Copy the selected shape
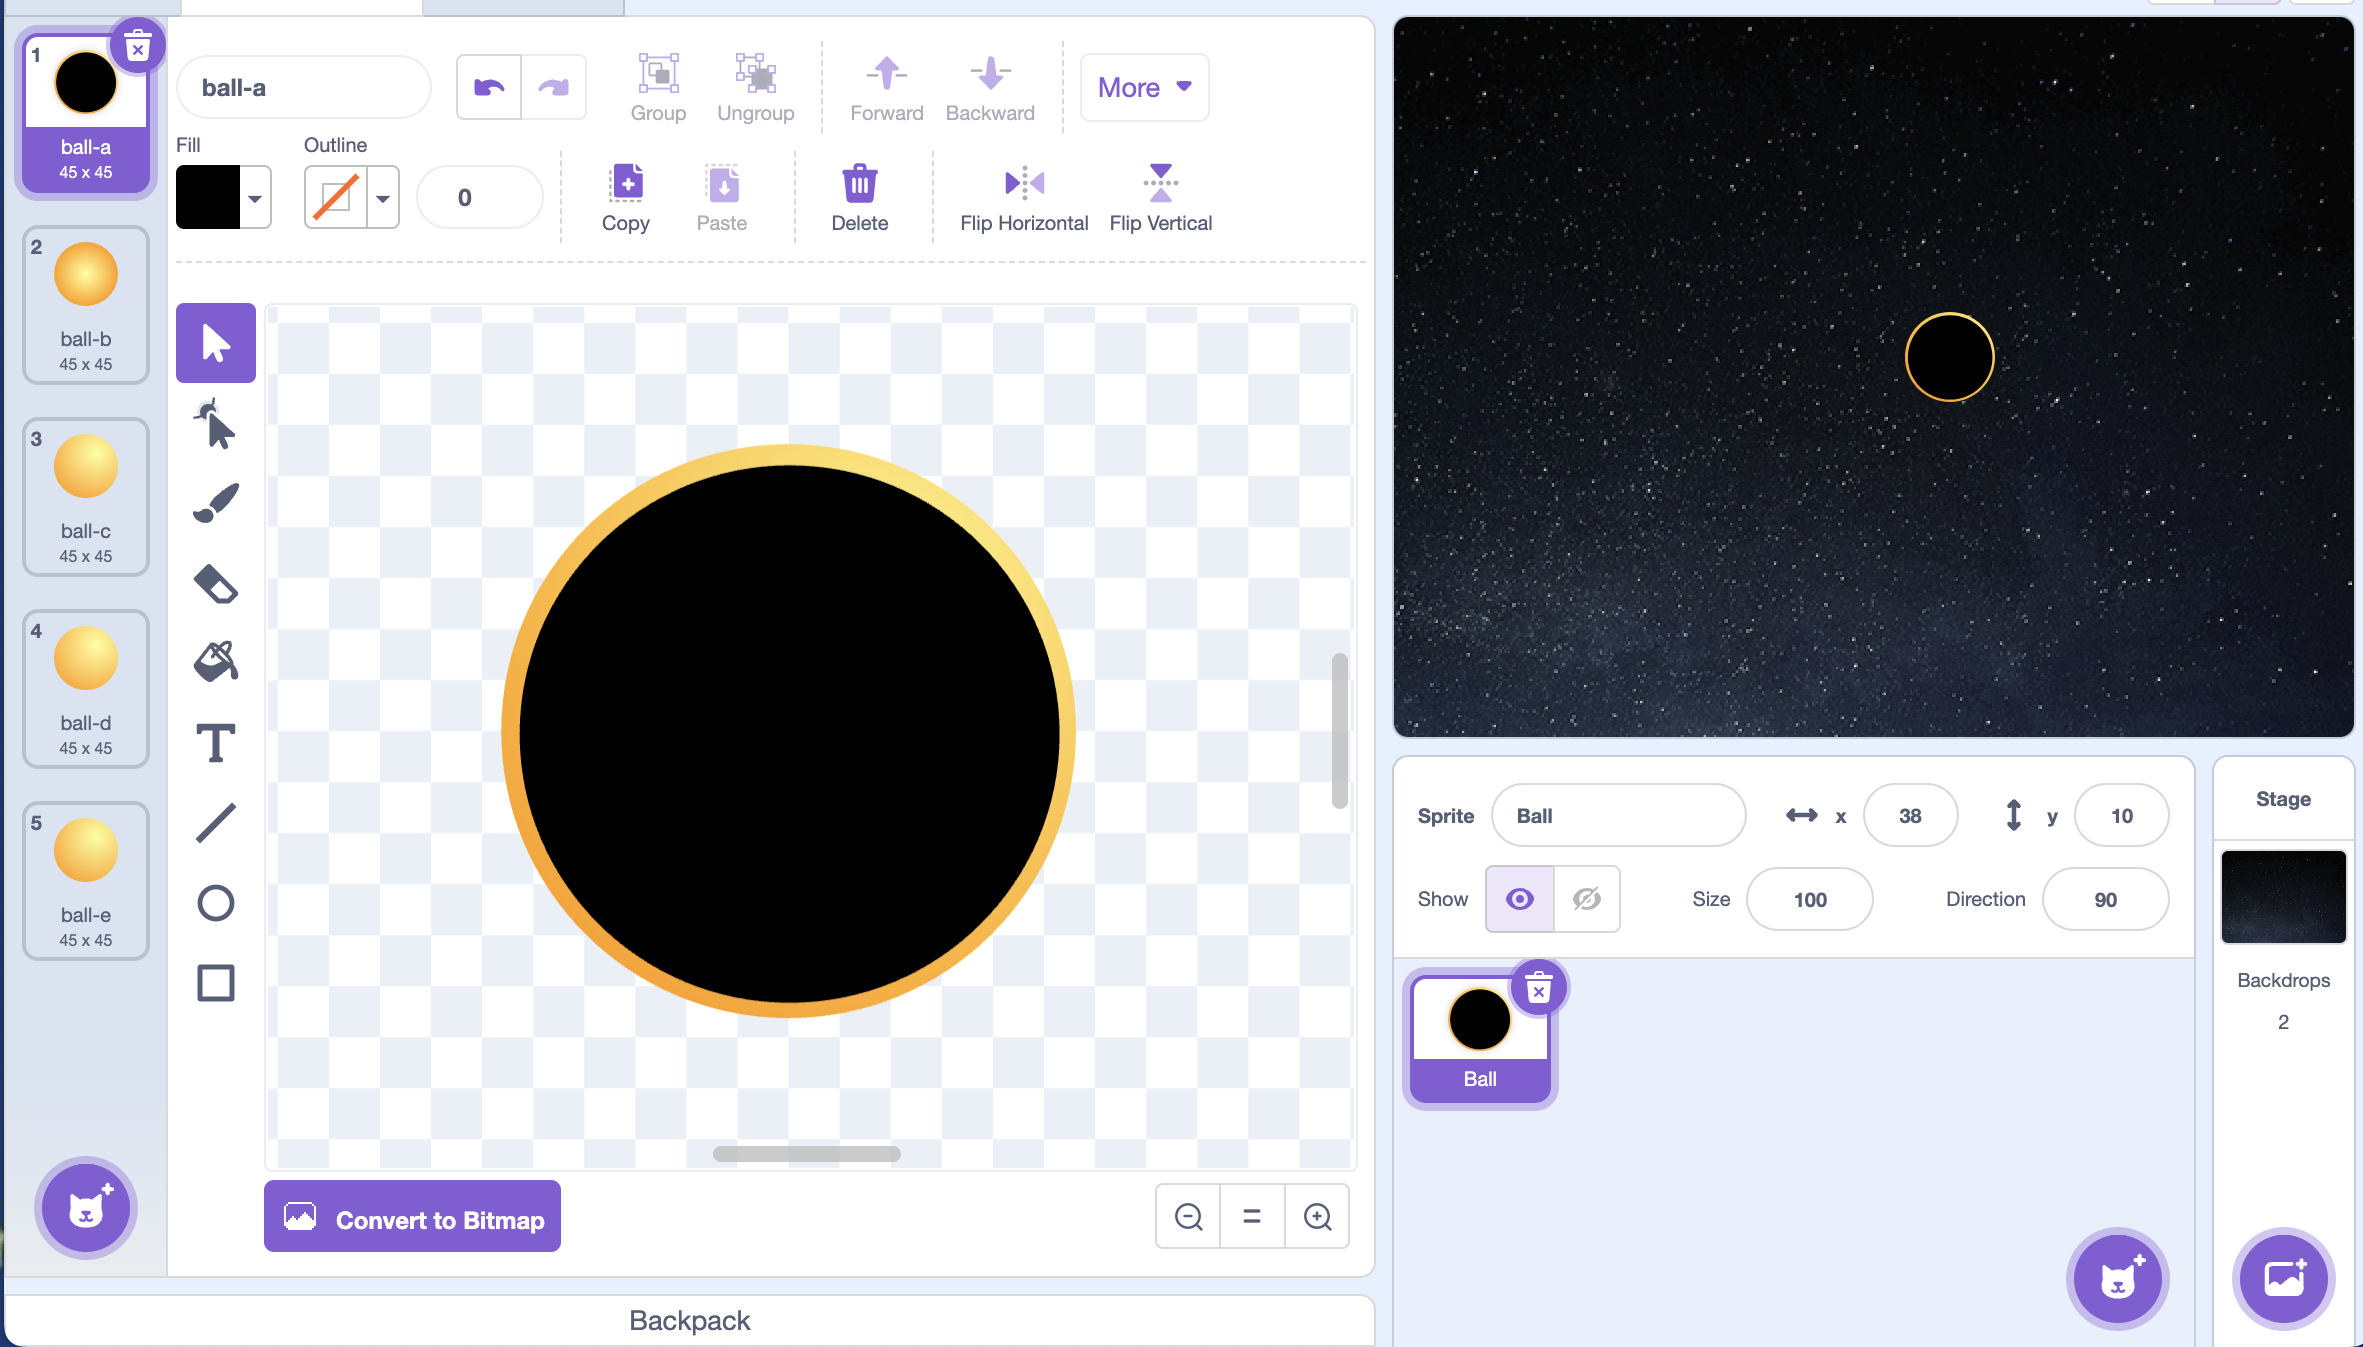The width and height of the screenshot is (2363, 1347). [625, 196]
